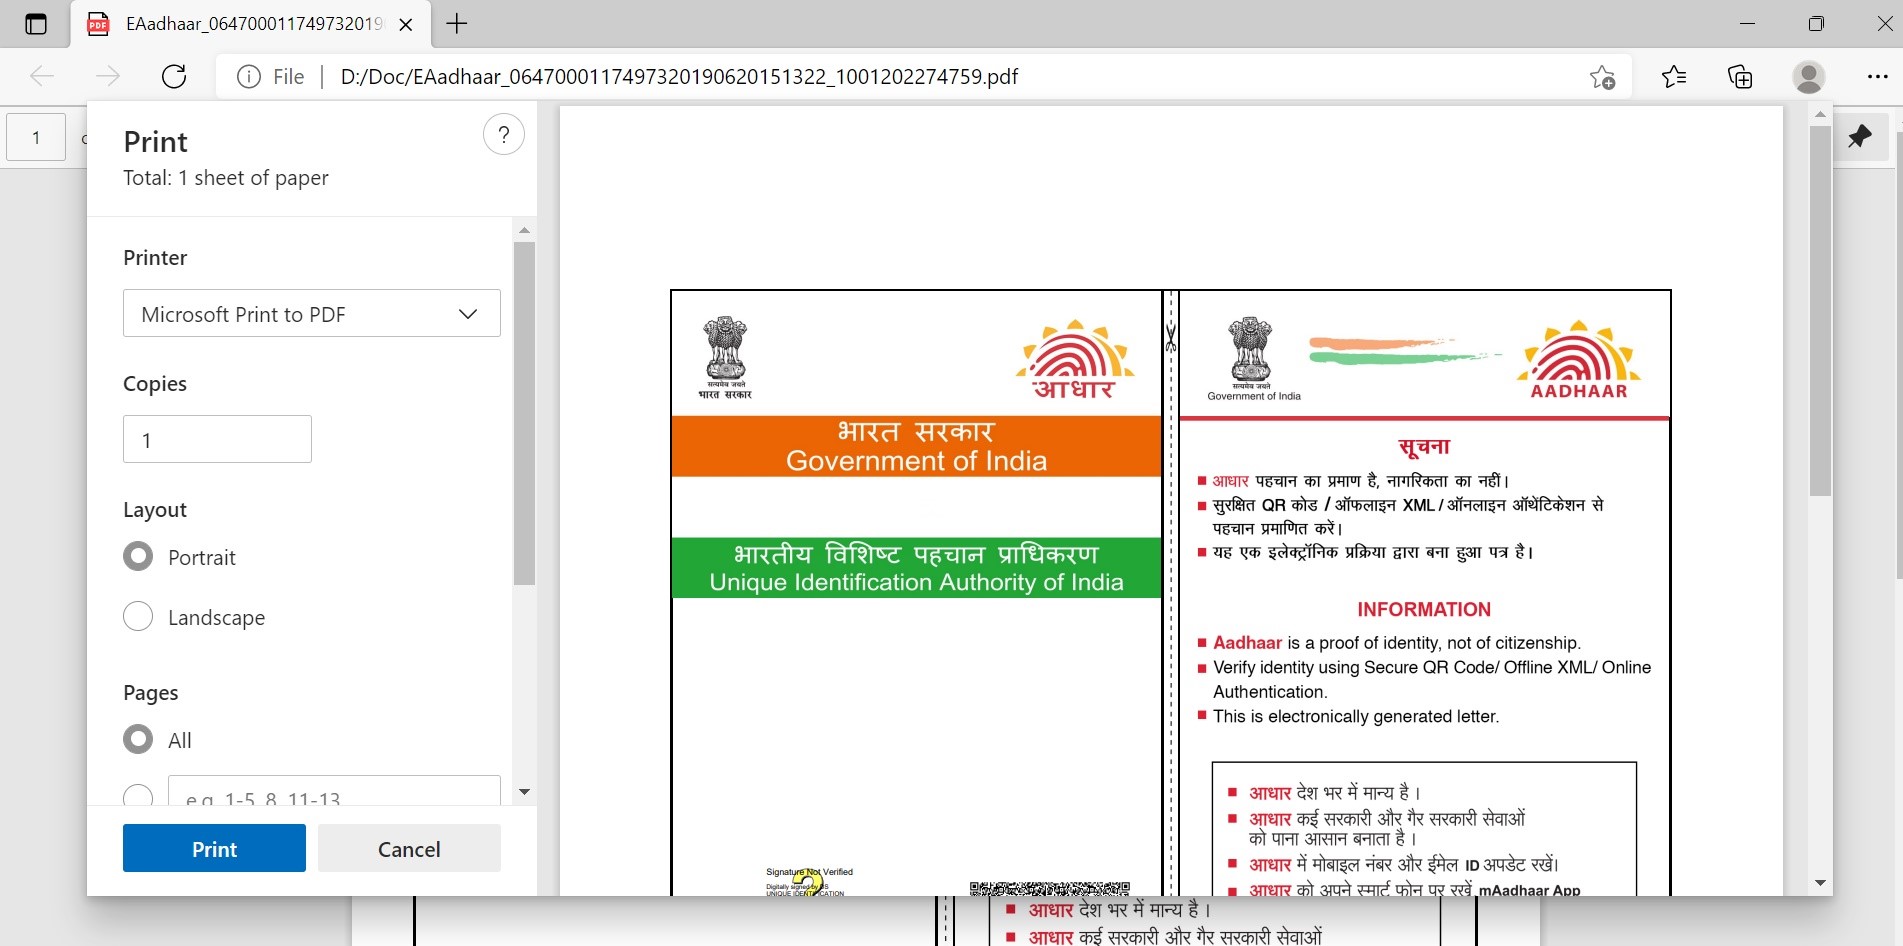1903x946 pixels.
Task: Minimize the browser window
Action: [1748, 24]
